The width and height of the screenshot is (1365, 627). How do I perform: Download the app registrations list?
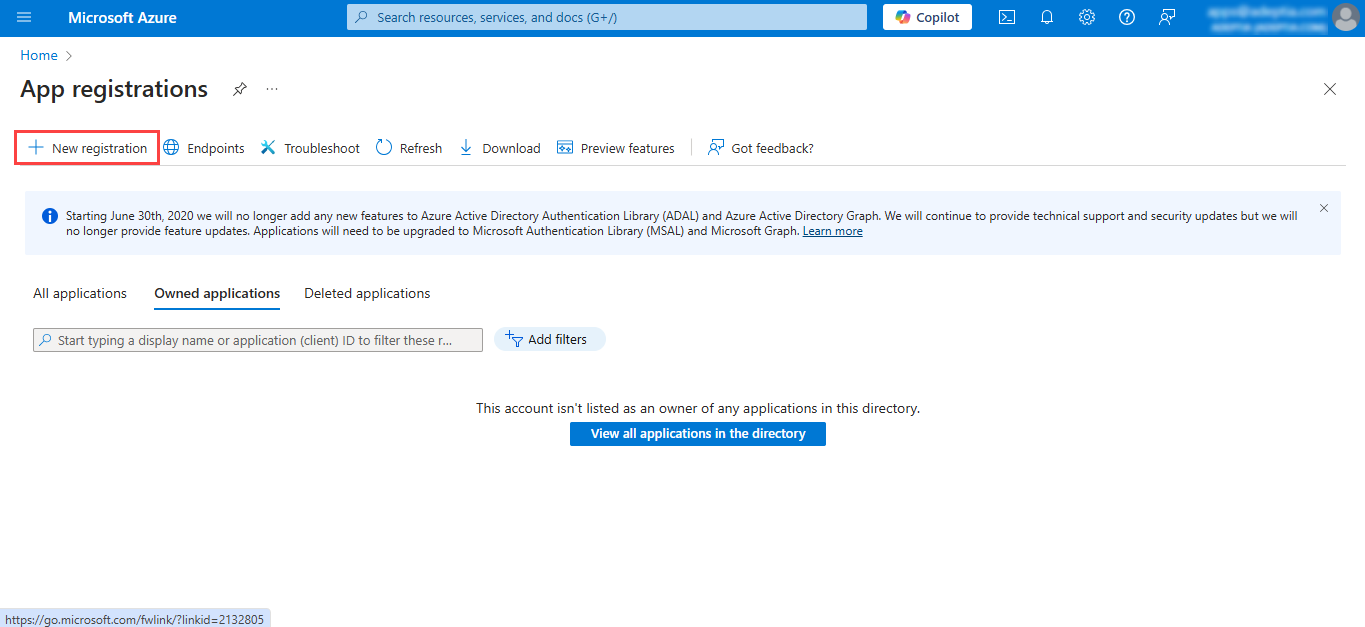click(x=499, y=148)
